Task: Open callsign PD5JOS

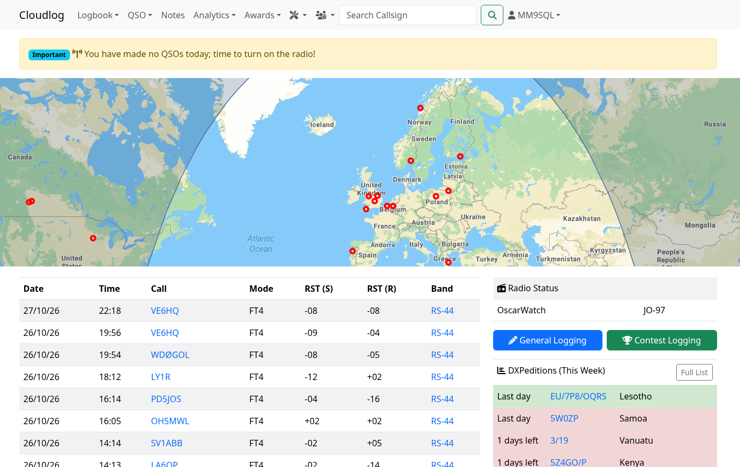Action: (166, 399)
